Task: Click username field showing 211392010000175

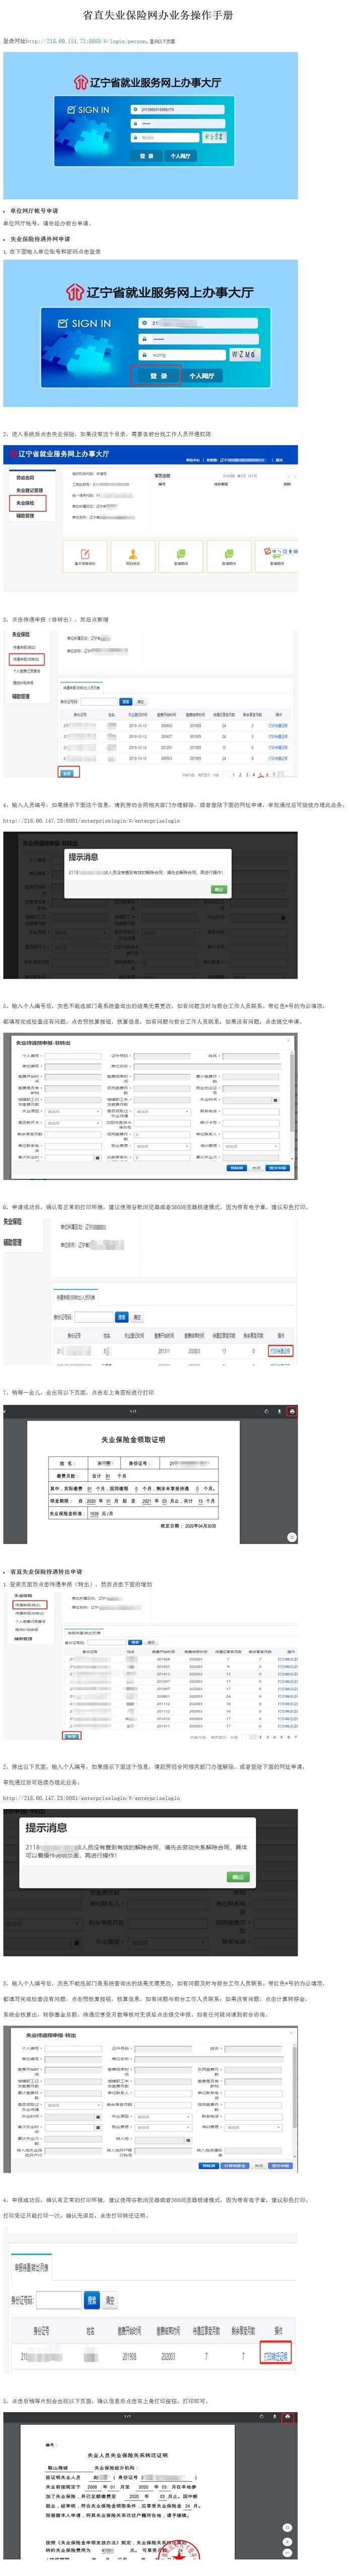Action: click(x=165, y=110)
